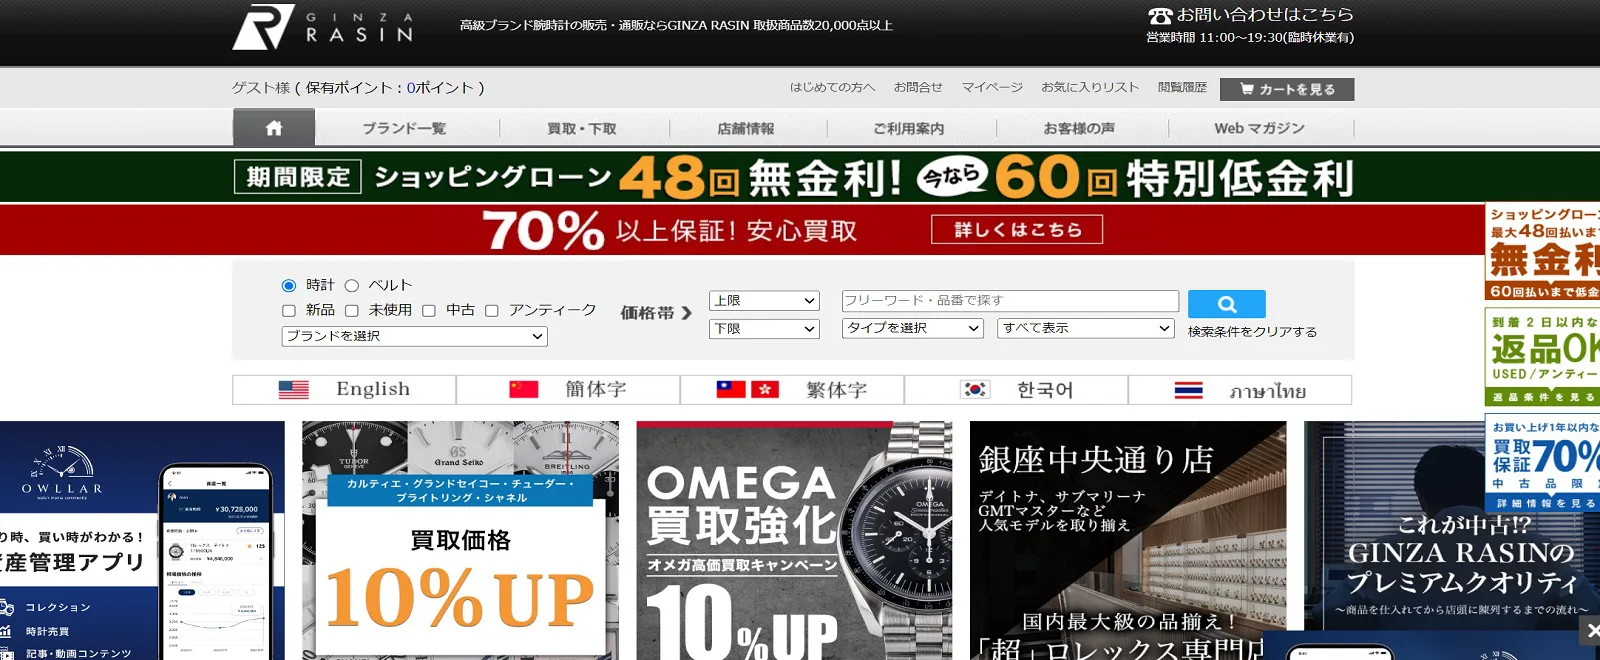
Task: Check the アンティーク checkbox
Action: (x=492, y=311)
